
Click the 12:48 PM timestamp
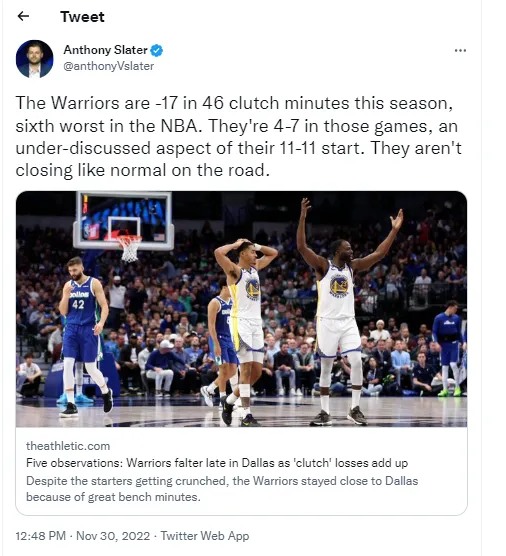click(40, 535)
